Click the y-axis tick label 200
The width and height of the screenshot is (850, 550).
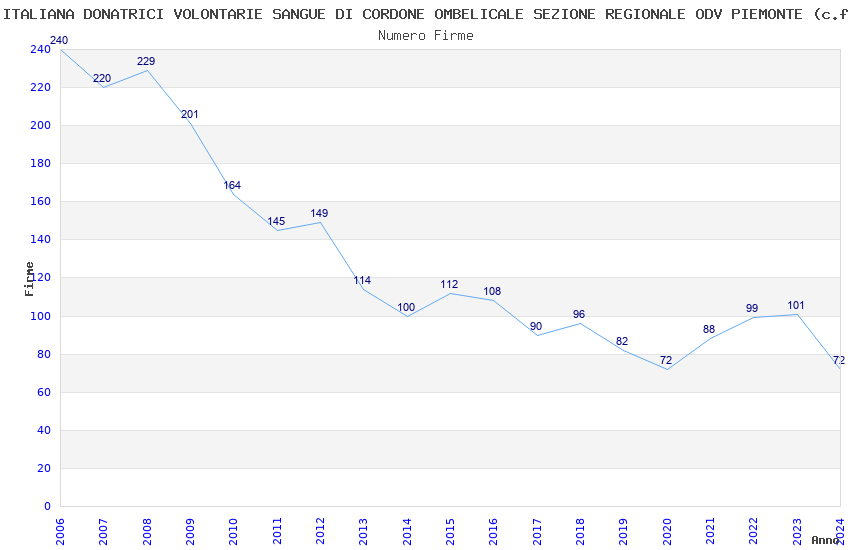point(41,125)
